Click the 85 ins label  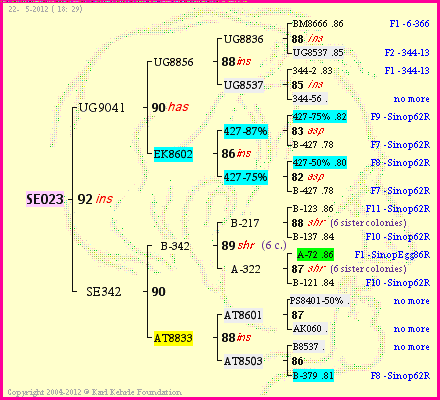307,85
